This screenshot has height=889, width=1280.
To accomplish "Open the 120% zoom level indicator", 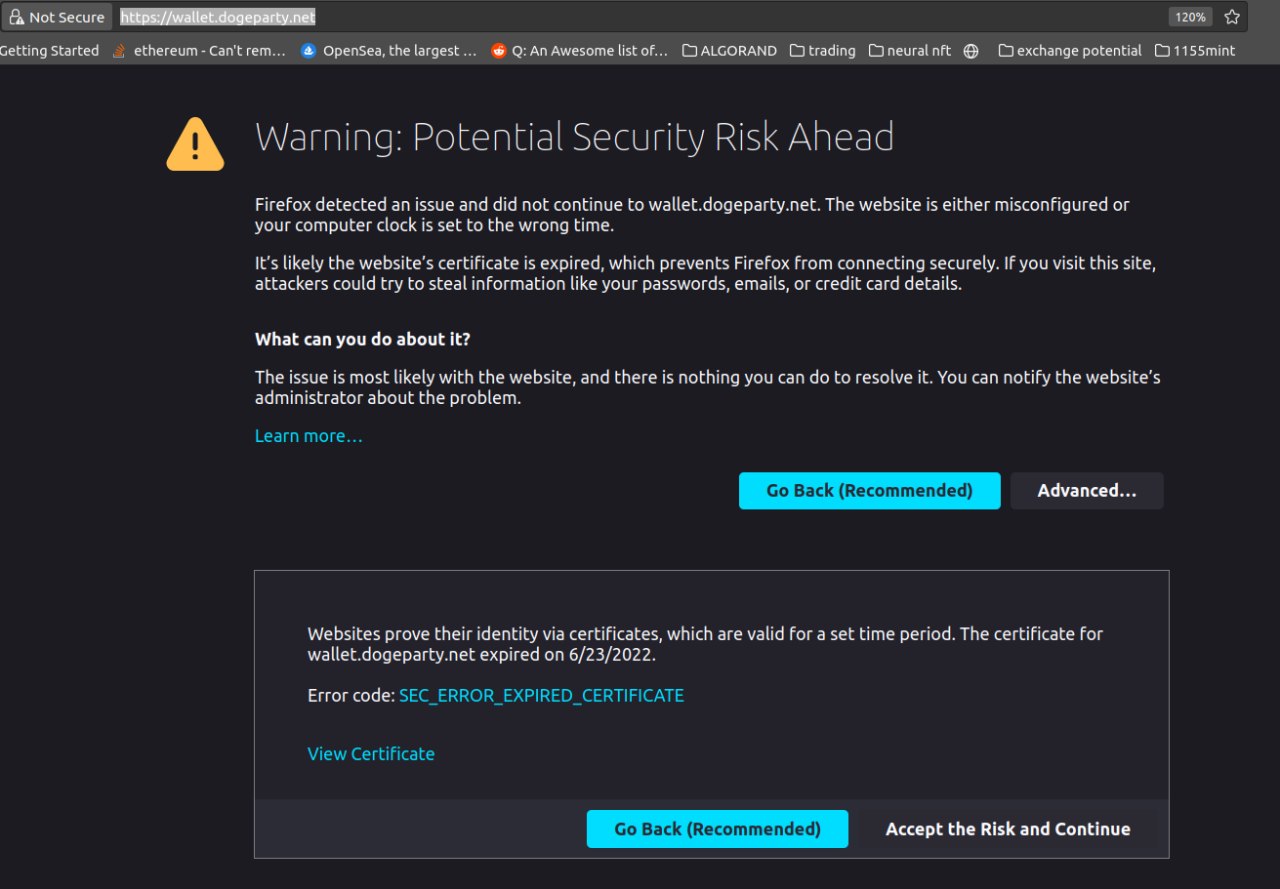I will tap(1190, 17).
